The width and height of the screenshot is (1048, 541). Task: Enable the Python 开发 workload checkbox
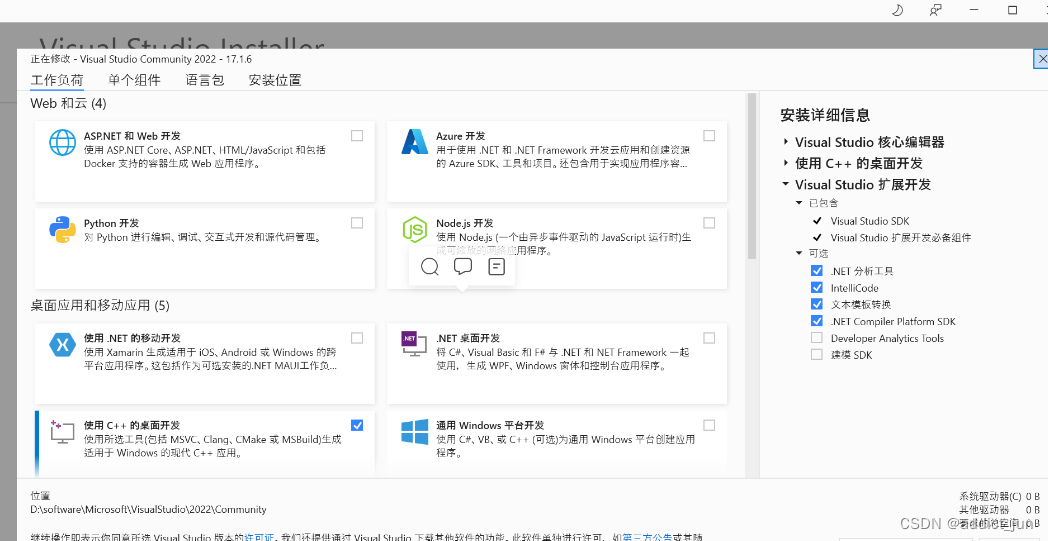[357, 223]
